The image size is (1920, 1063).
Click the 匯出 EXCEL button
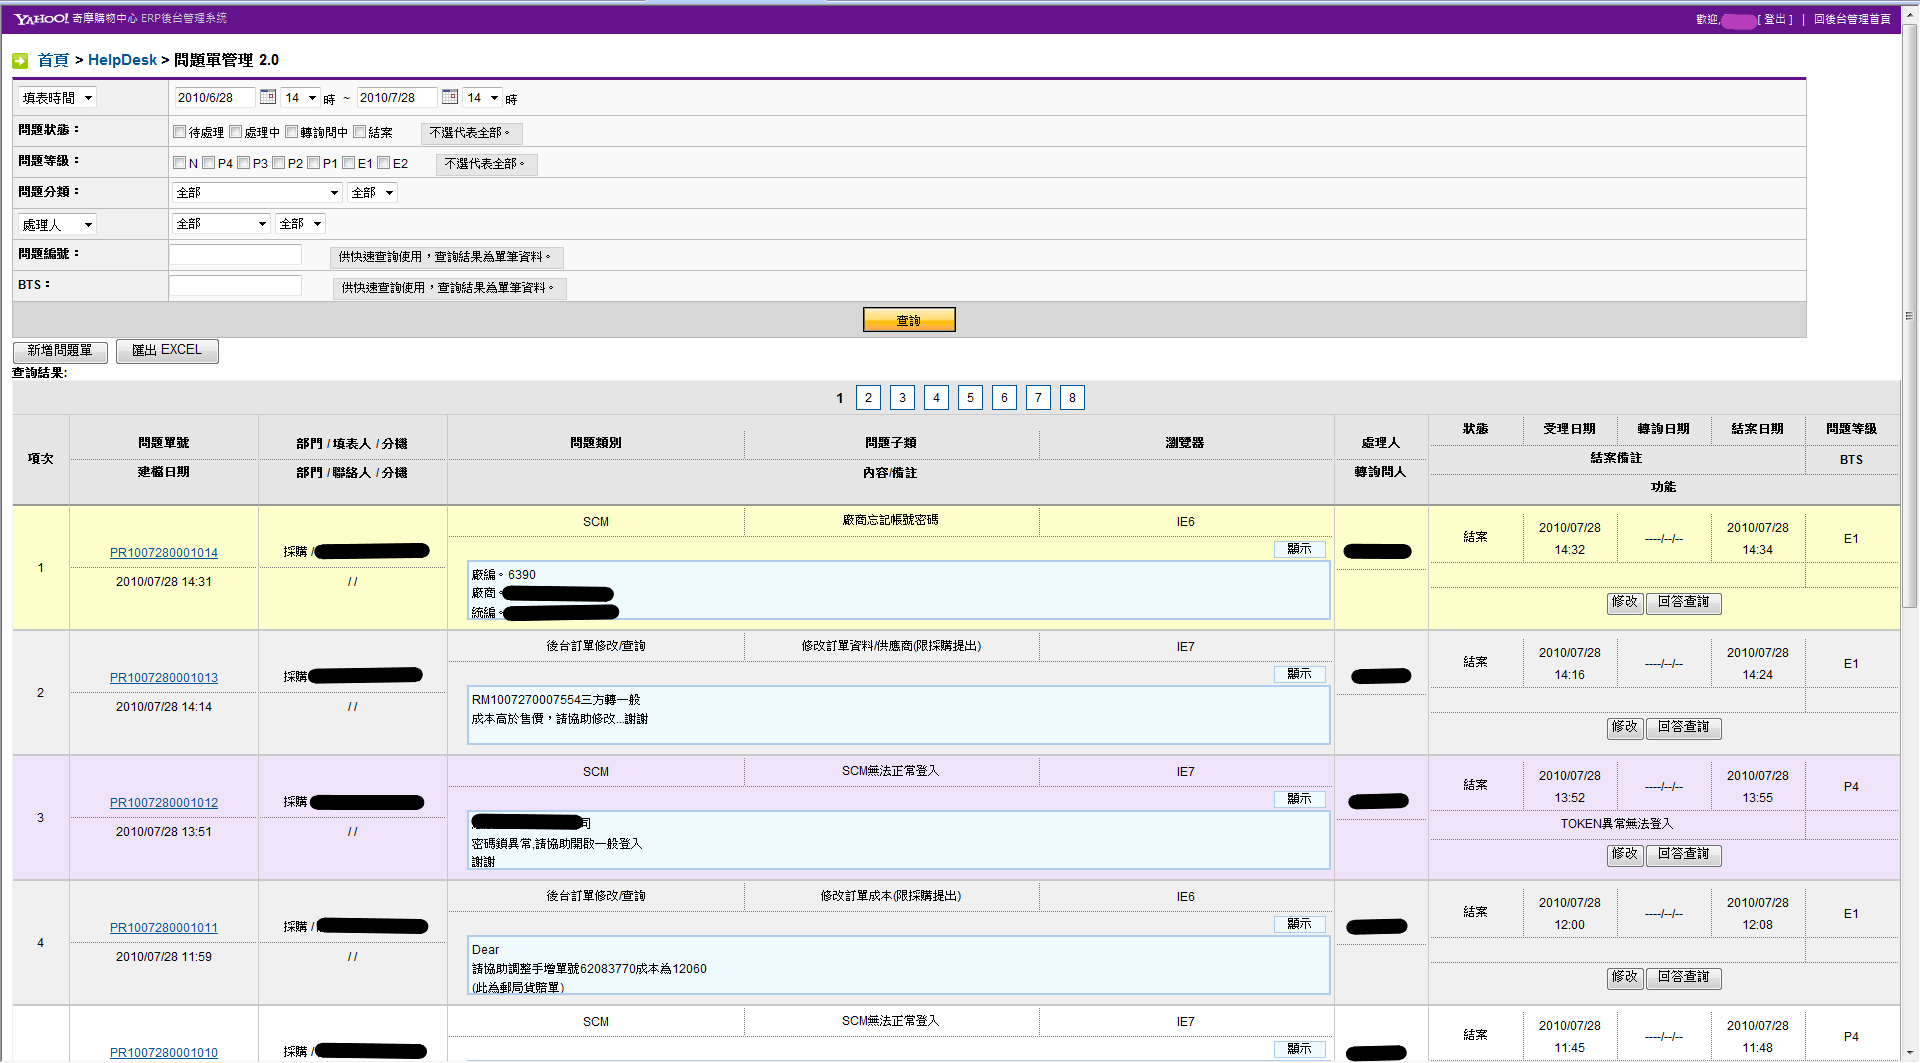[167, 350]
